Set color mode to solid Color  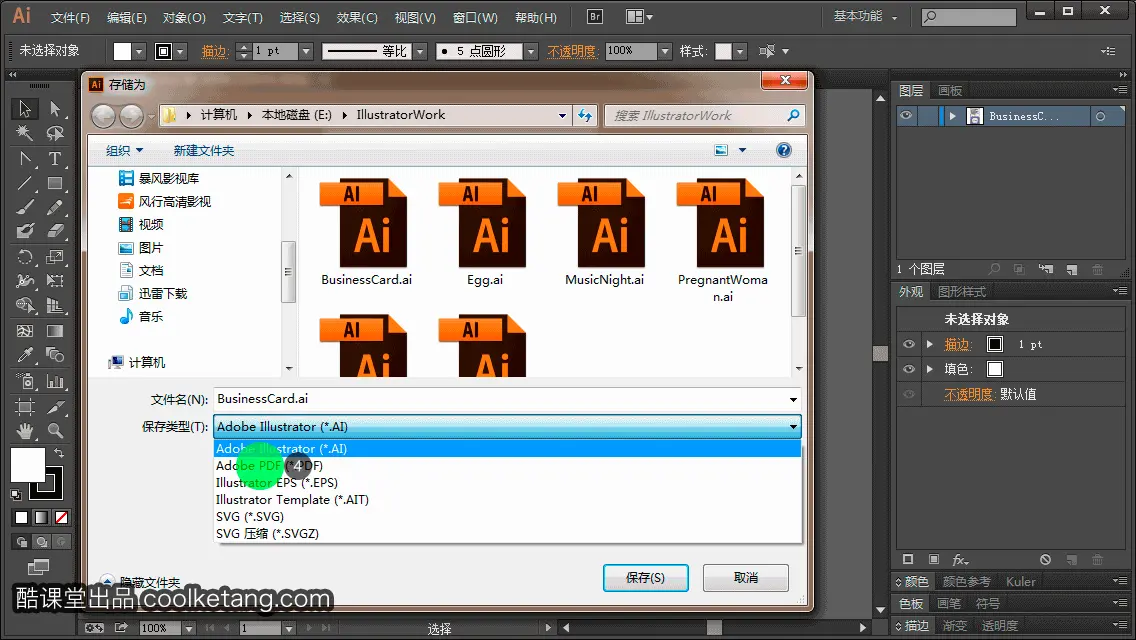point(22,518)
